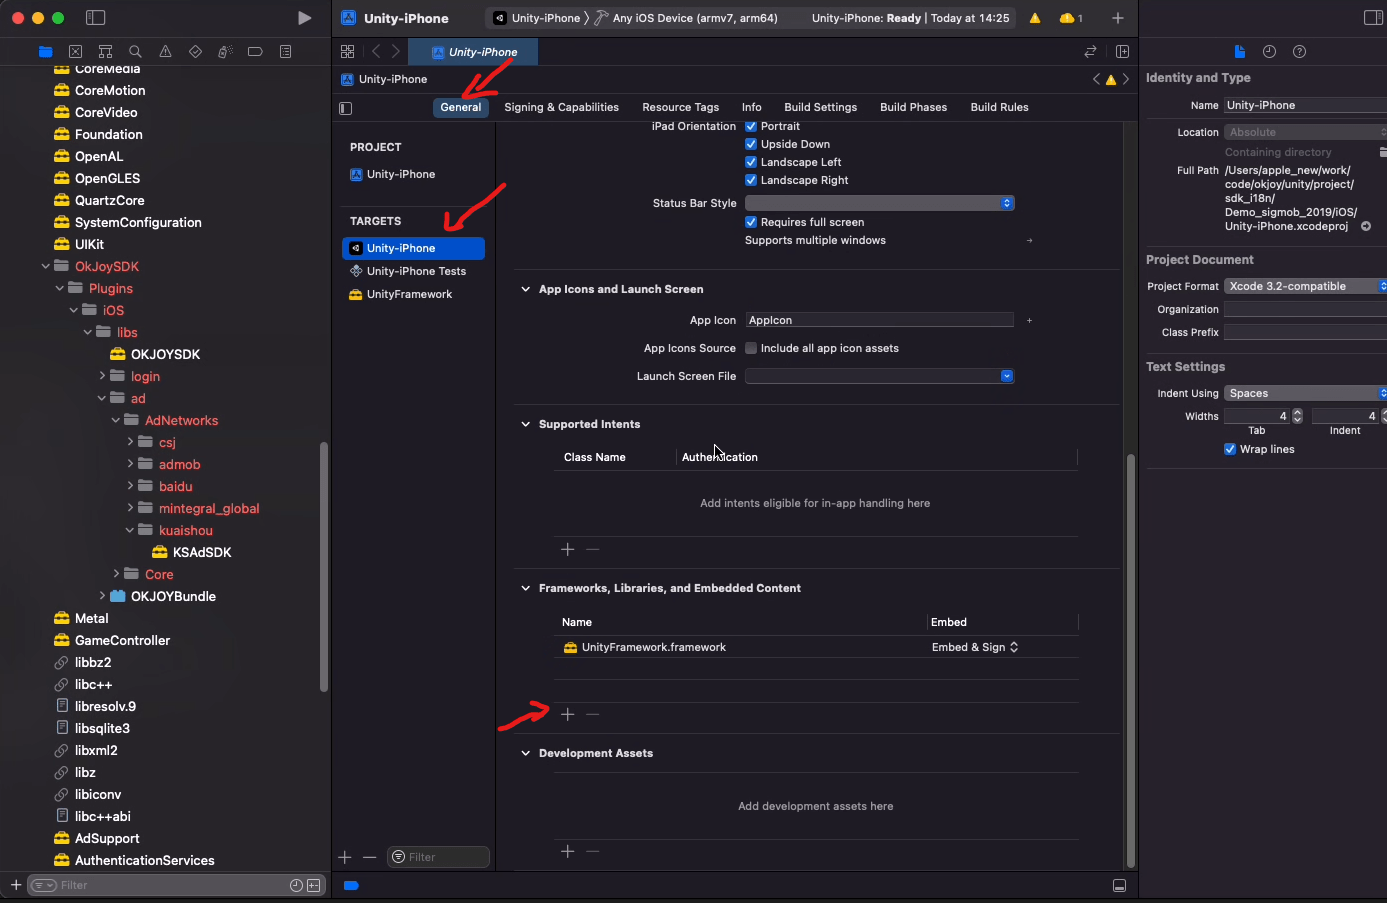Open the related items grid menu
This screenshot has height=903, width=1387.
347,52
